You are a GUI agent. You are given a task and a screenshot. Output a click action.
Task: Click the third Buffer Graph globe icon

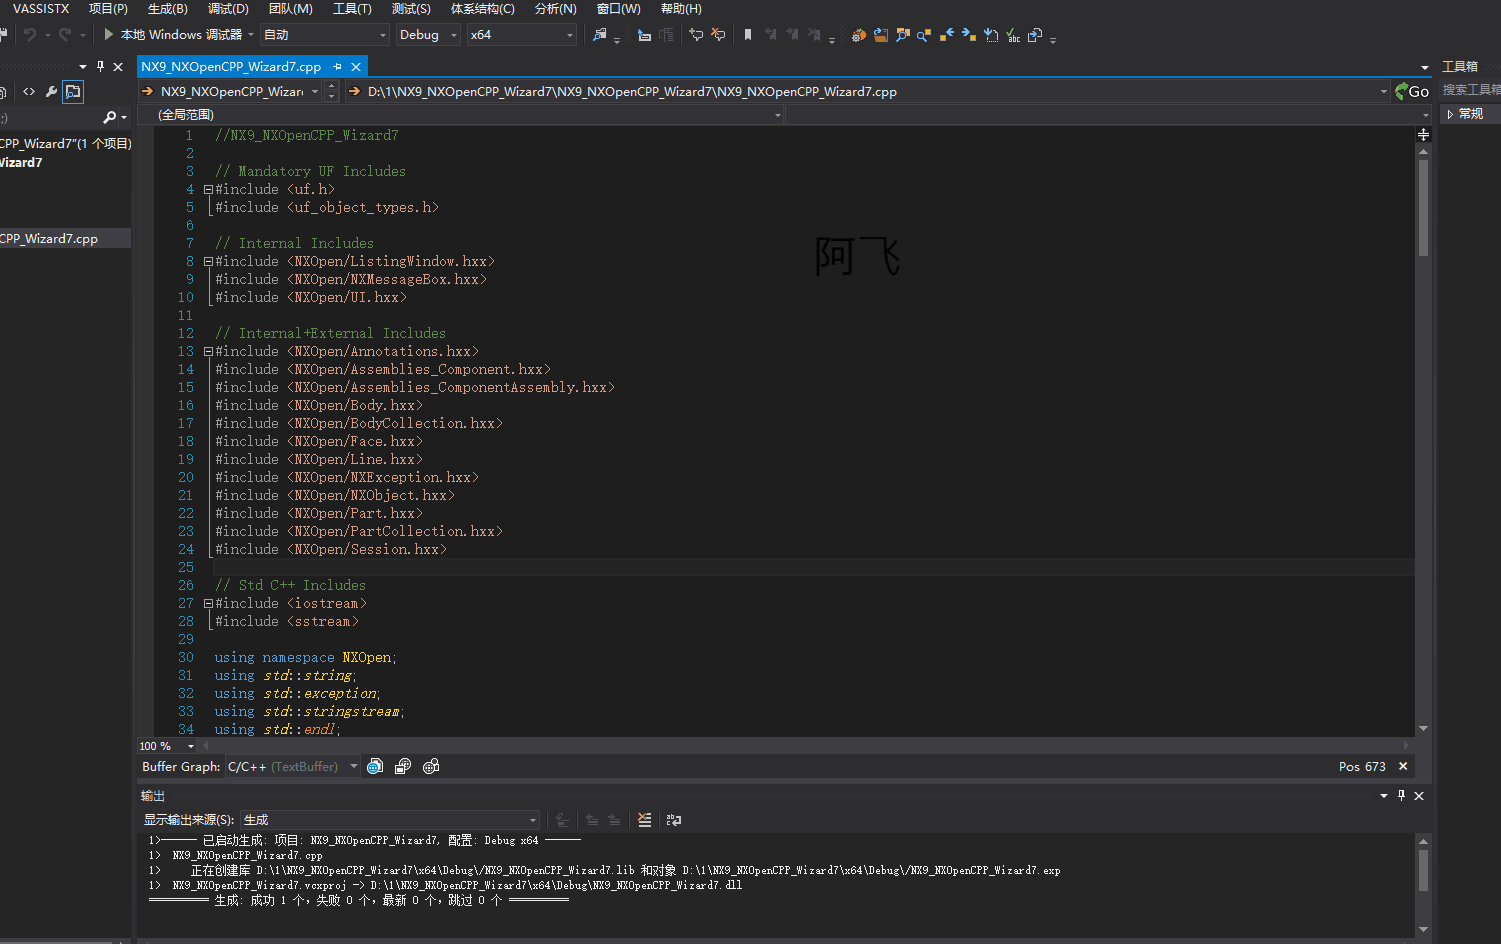(x=431, y=767)
